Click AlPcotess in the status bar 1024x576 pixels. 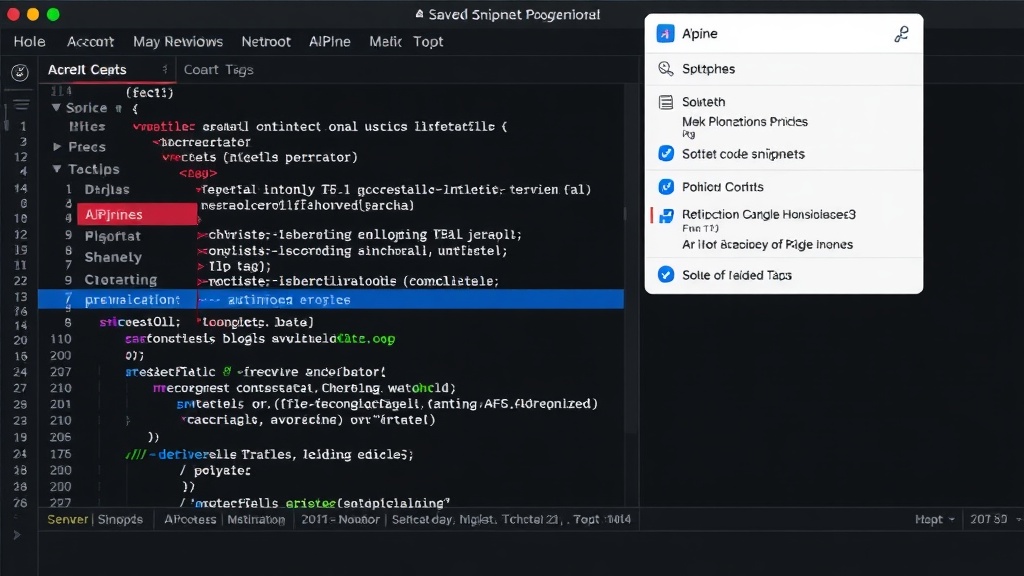pos(190,519)
